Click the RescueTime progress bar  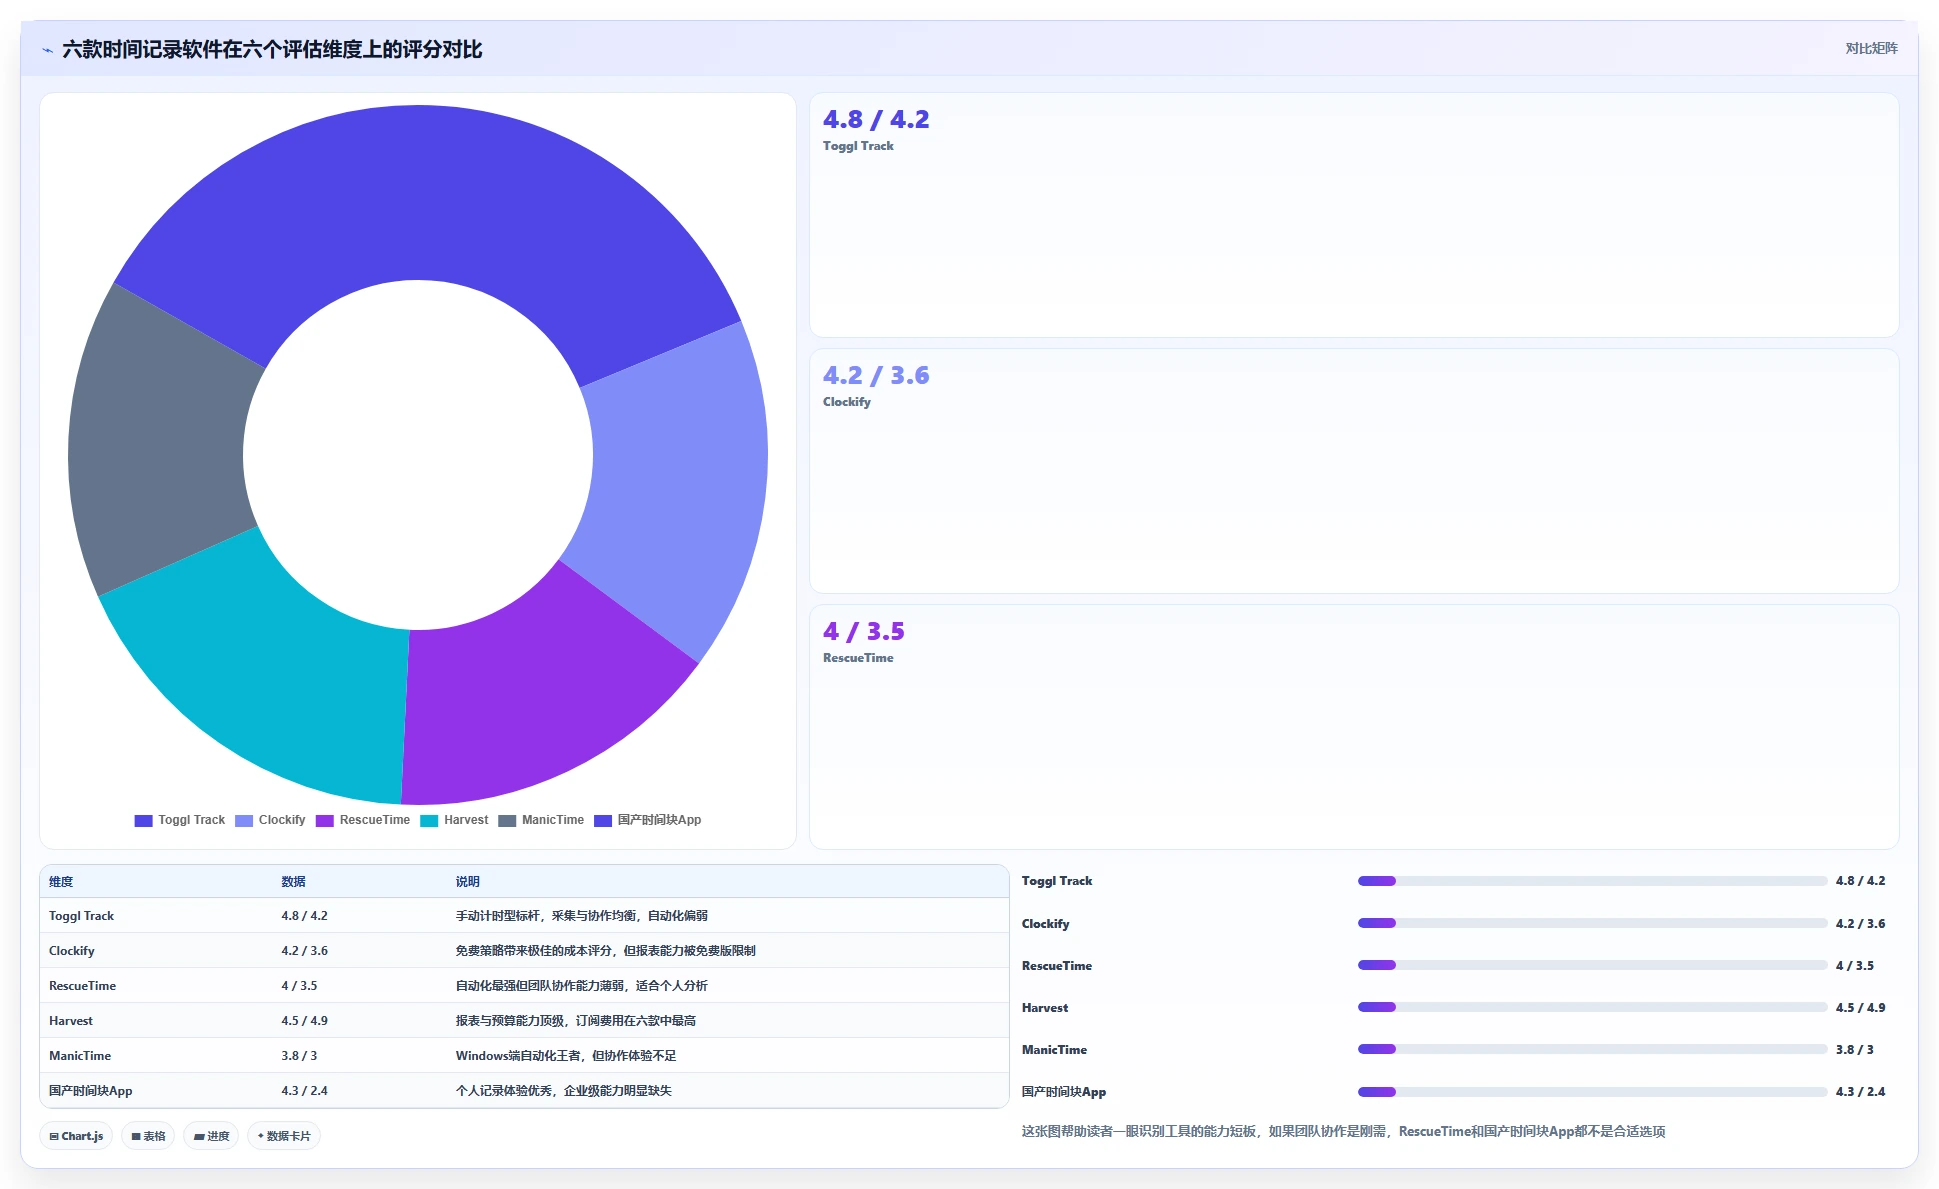(x=1592, y=965)
